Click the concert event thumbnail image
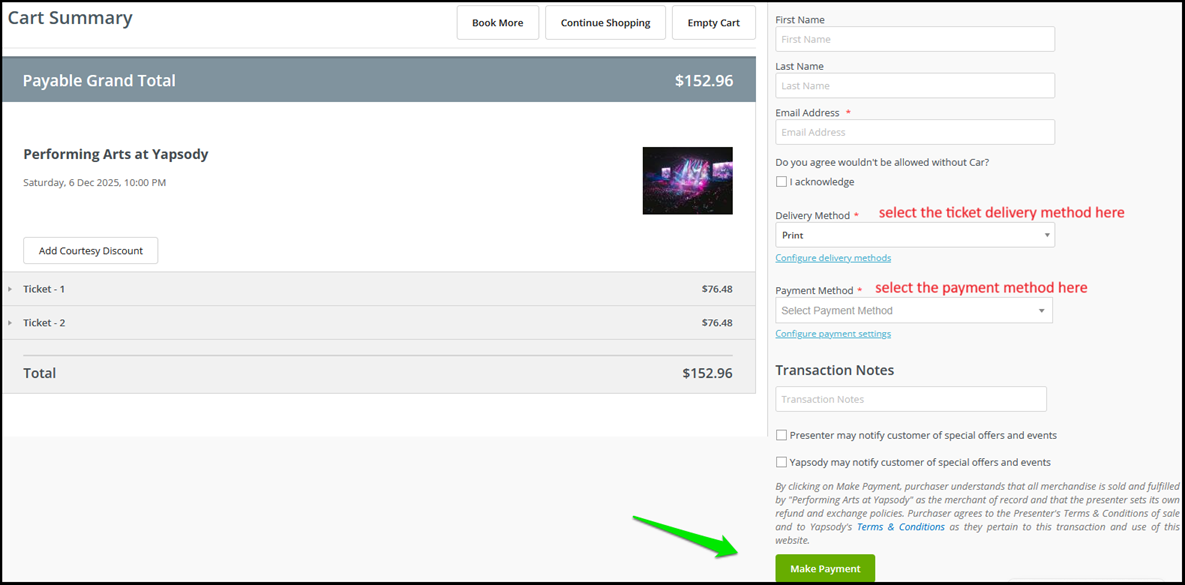 tap(688, 181)
